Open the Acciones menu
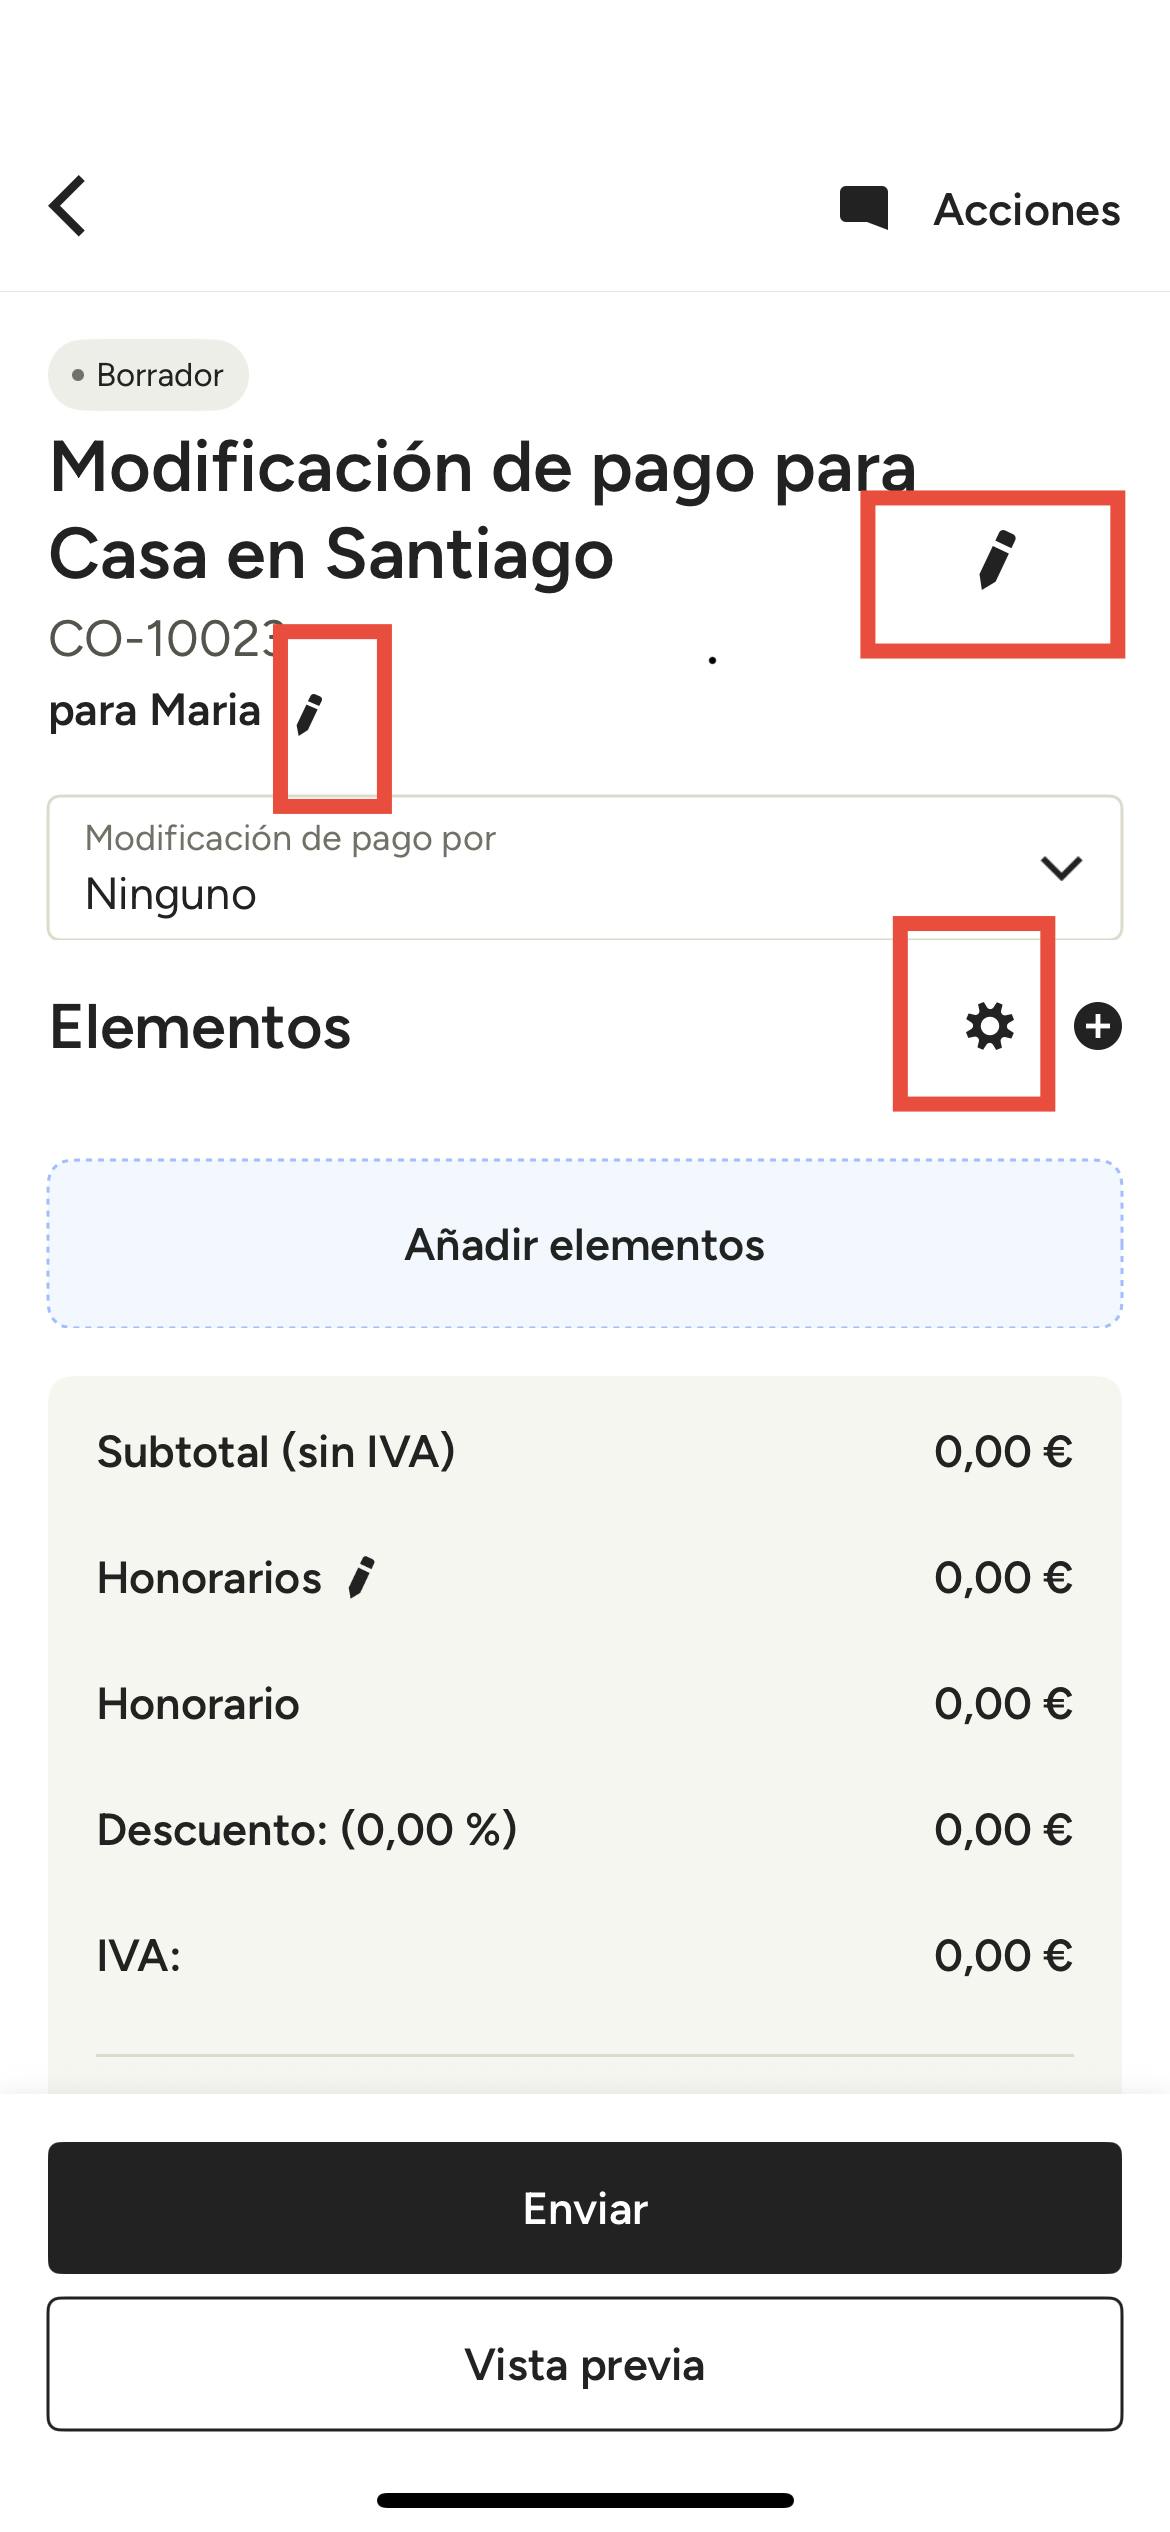 point(1026,210)
